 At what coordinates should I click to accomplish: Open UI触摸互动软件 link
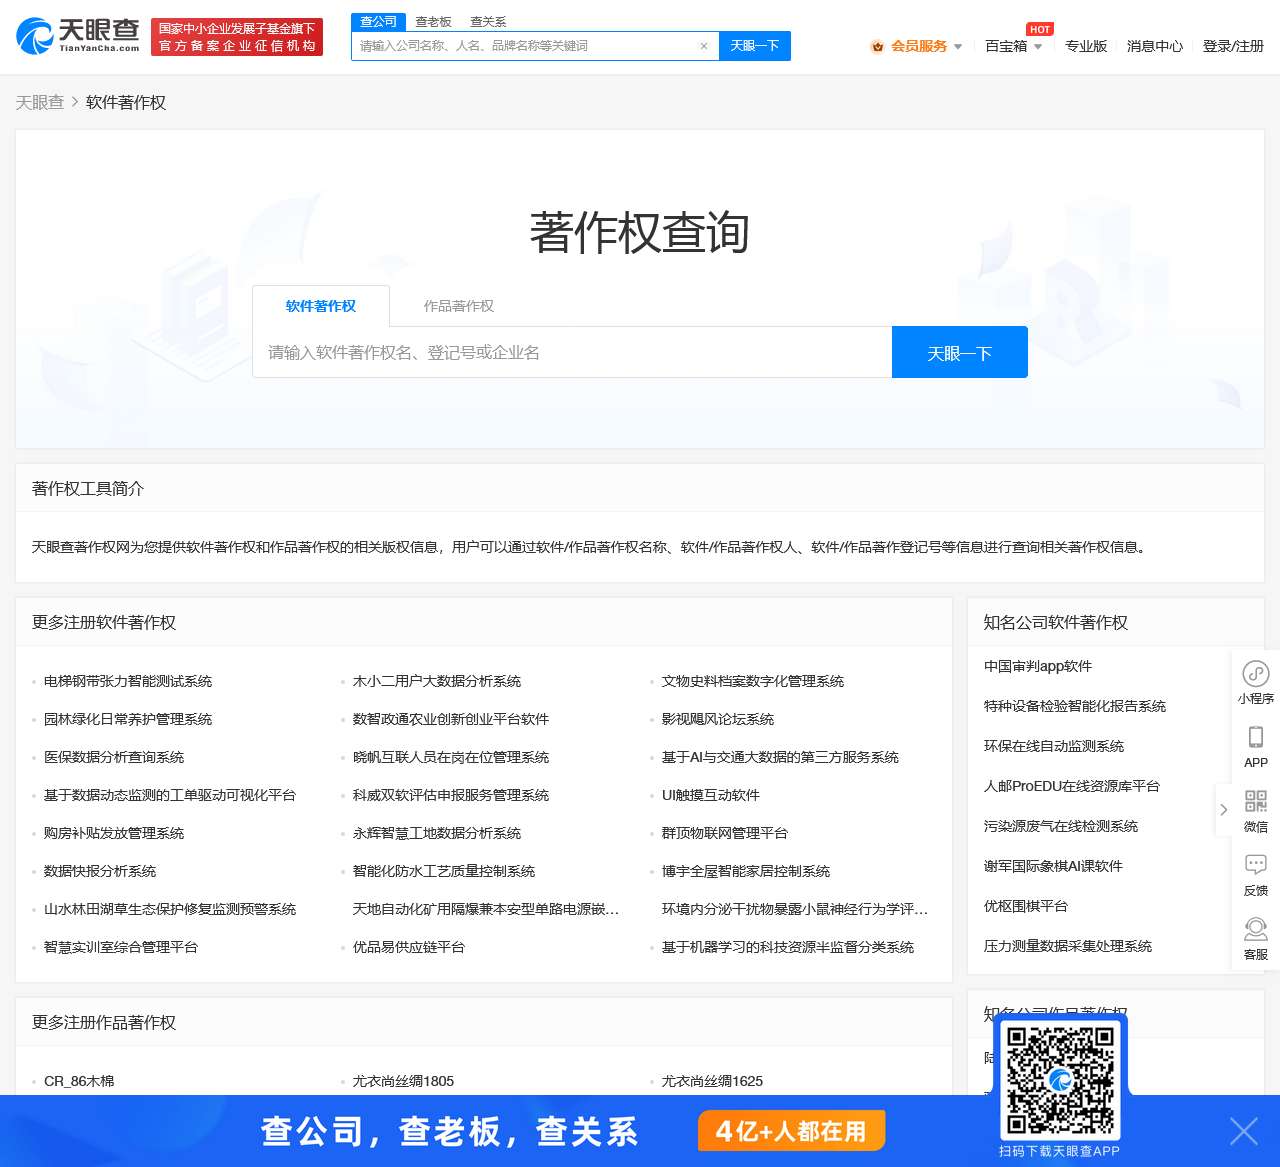[x=711, y=795]
